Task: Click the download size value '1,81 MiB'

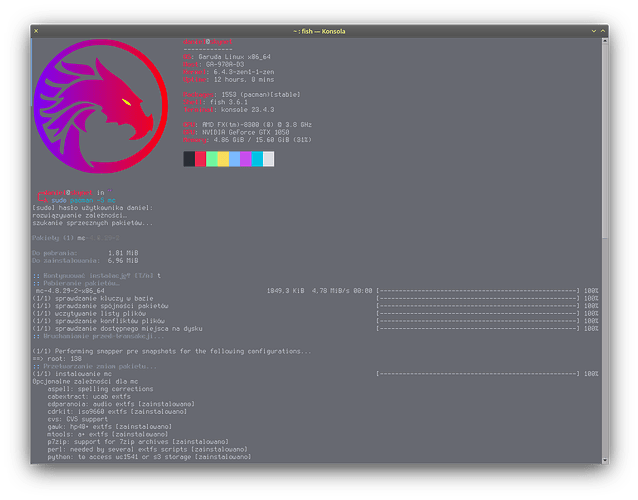Action: 123,253
